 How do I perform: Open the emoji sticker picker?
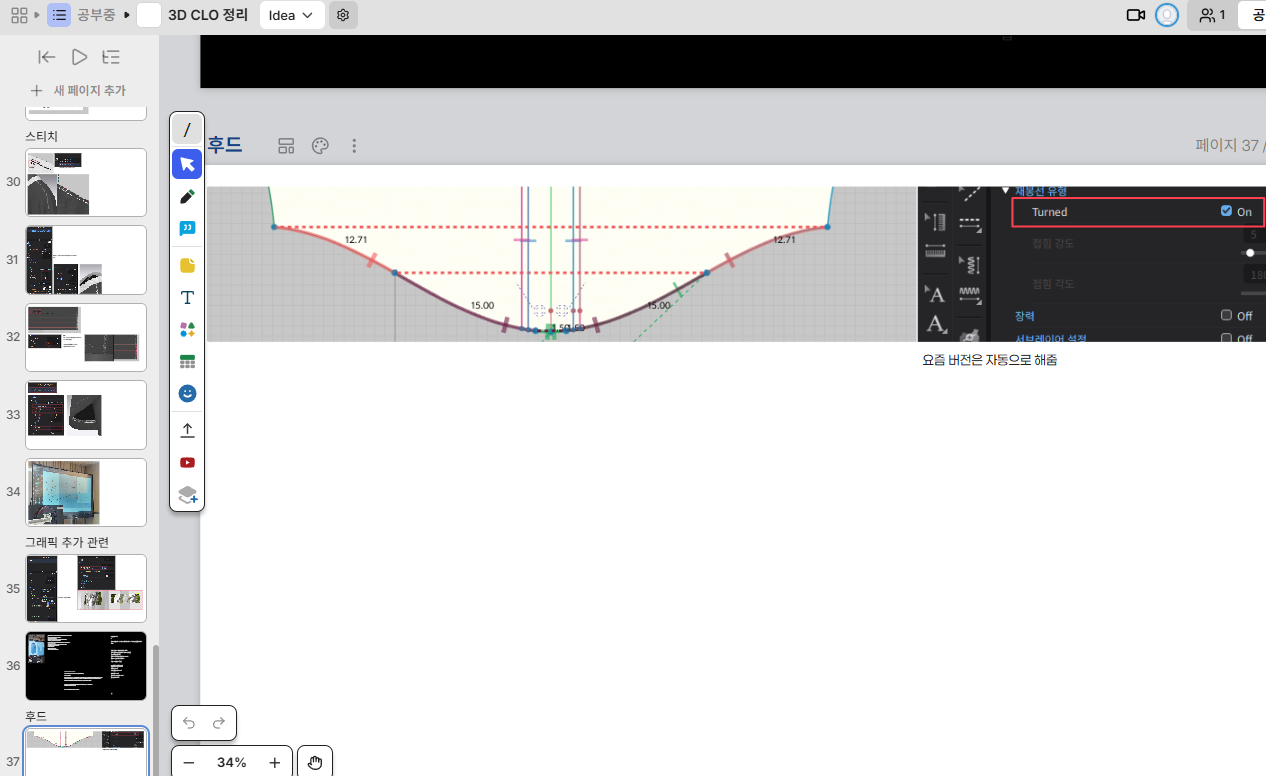point(187,394)
